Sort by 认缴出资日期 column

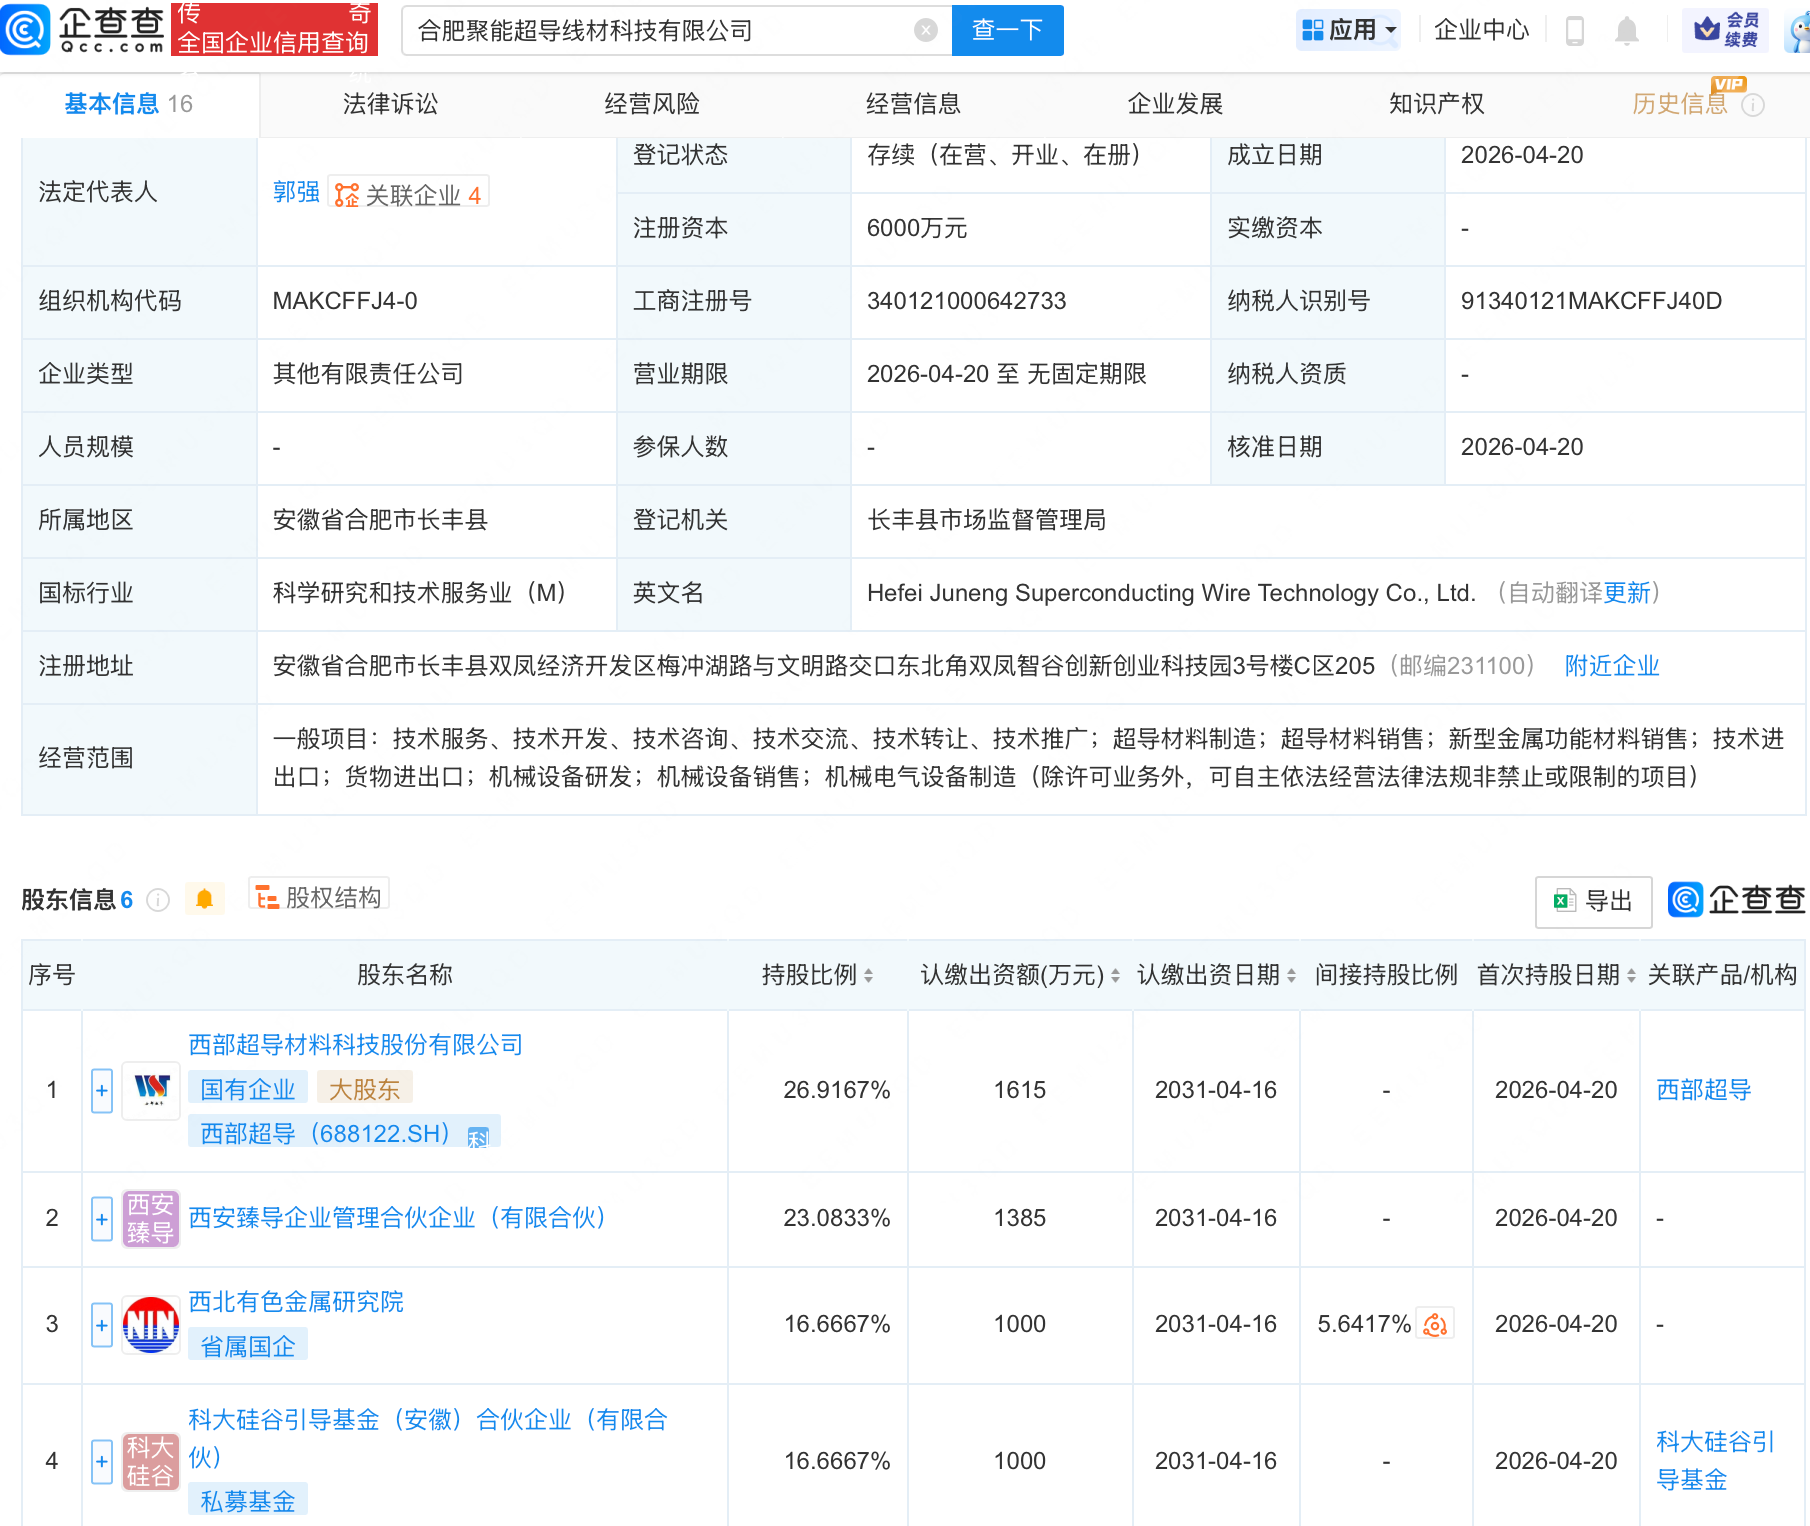click(x=1291, y=976)
